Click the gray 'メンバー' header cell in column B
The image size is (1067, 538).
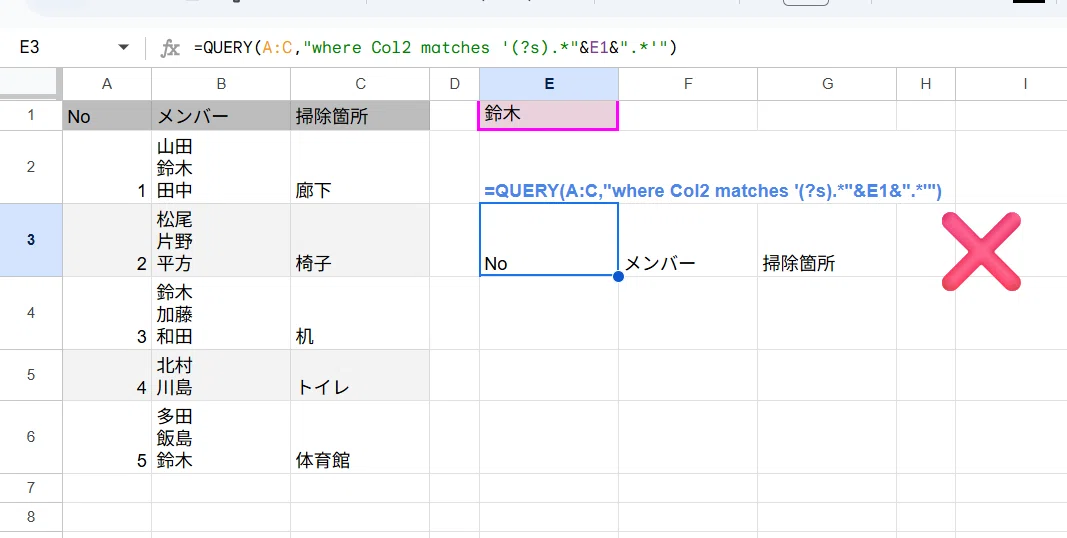point(221,116)
